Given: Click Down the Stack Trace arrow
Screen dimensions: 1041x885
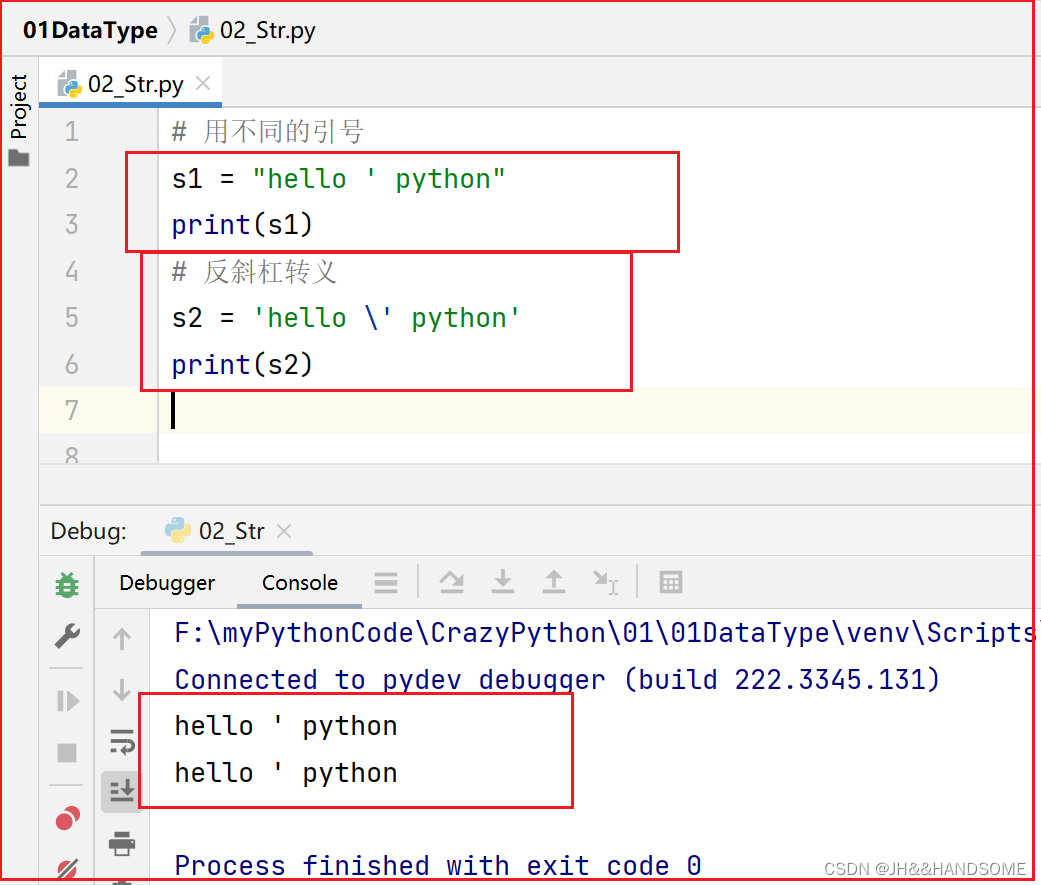Looking at the screenshot, I should [x=122, y=689].
